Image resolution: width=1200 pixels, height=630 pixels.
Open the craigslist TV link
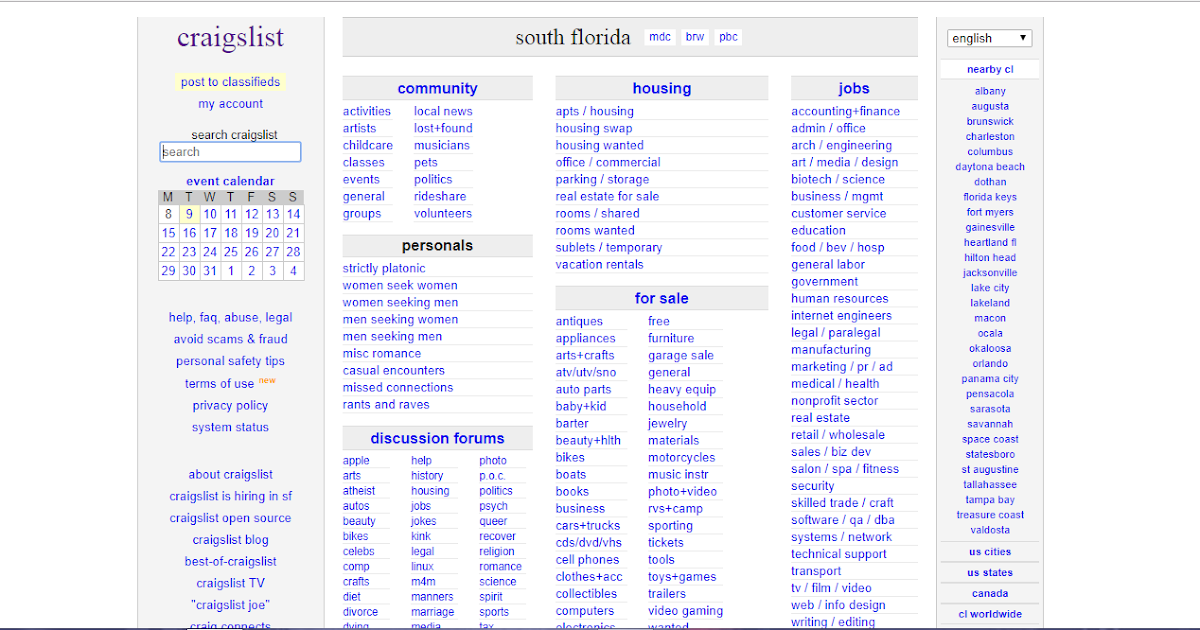(230, 584)
